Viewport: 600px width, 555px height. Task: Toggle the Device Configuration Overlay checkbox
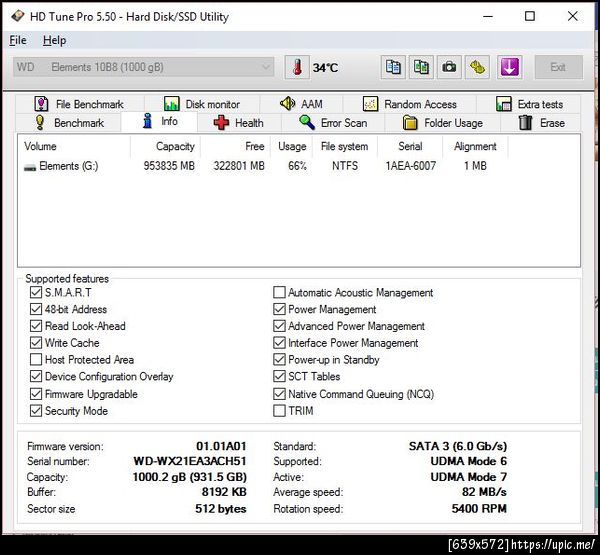pyautogui.click(x=36, y=376)
